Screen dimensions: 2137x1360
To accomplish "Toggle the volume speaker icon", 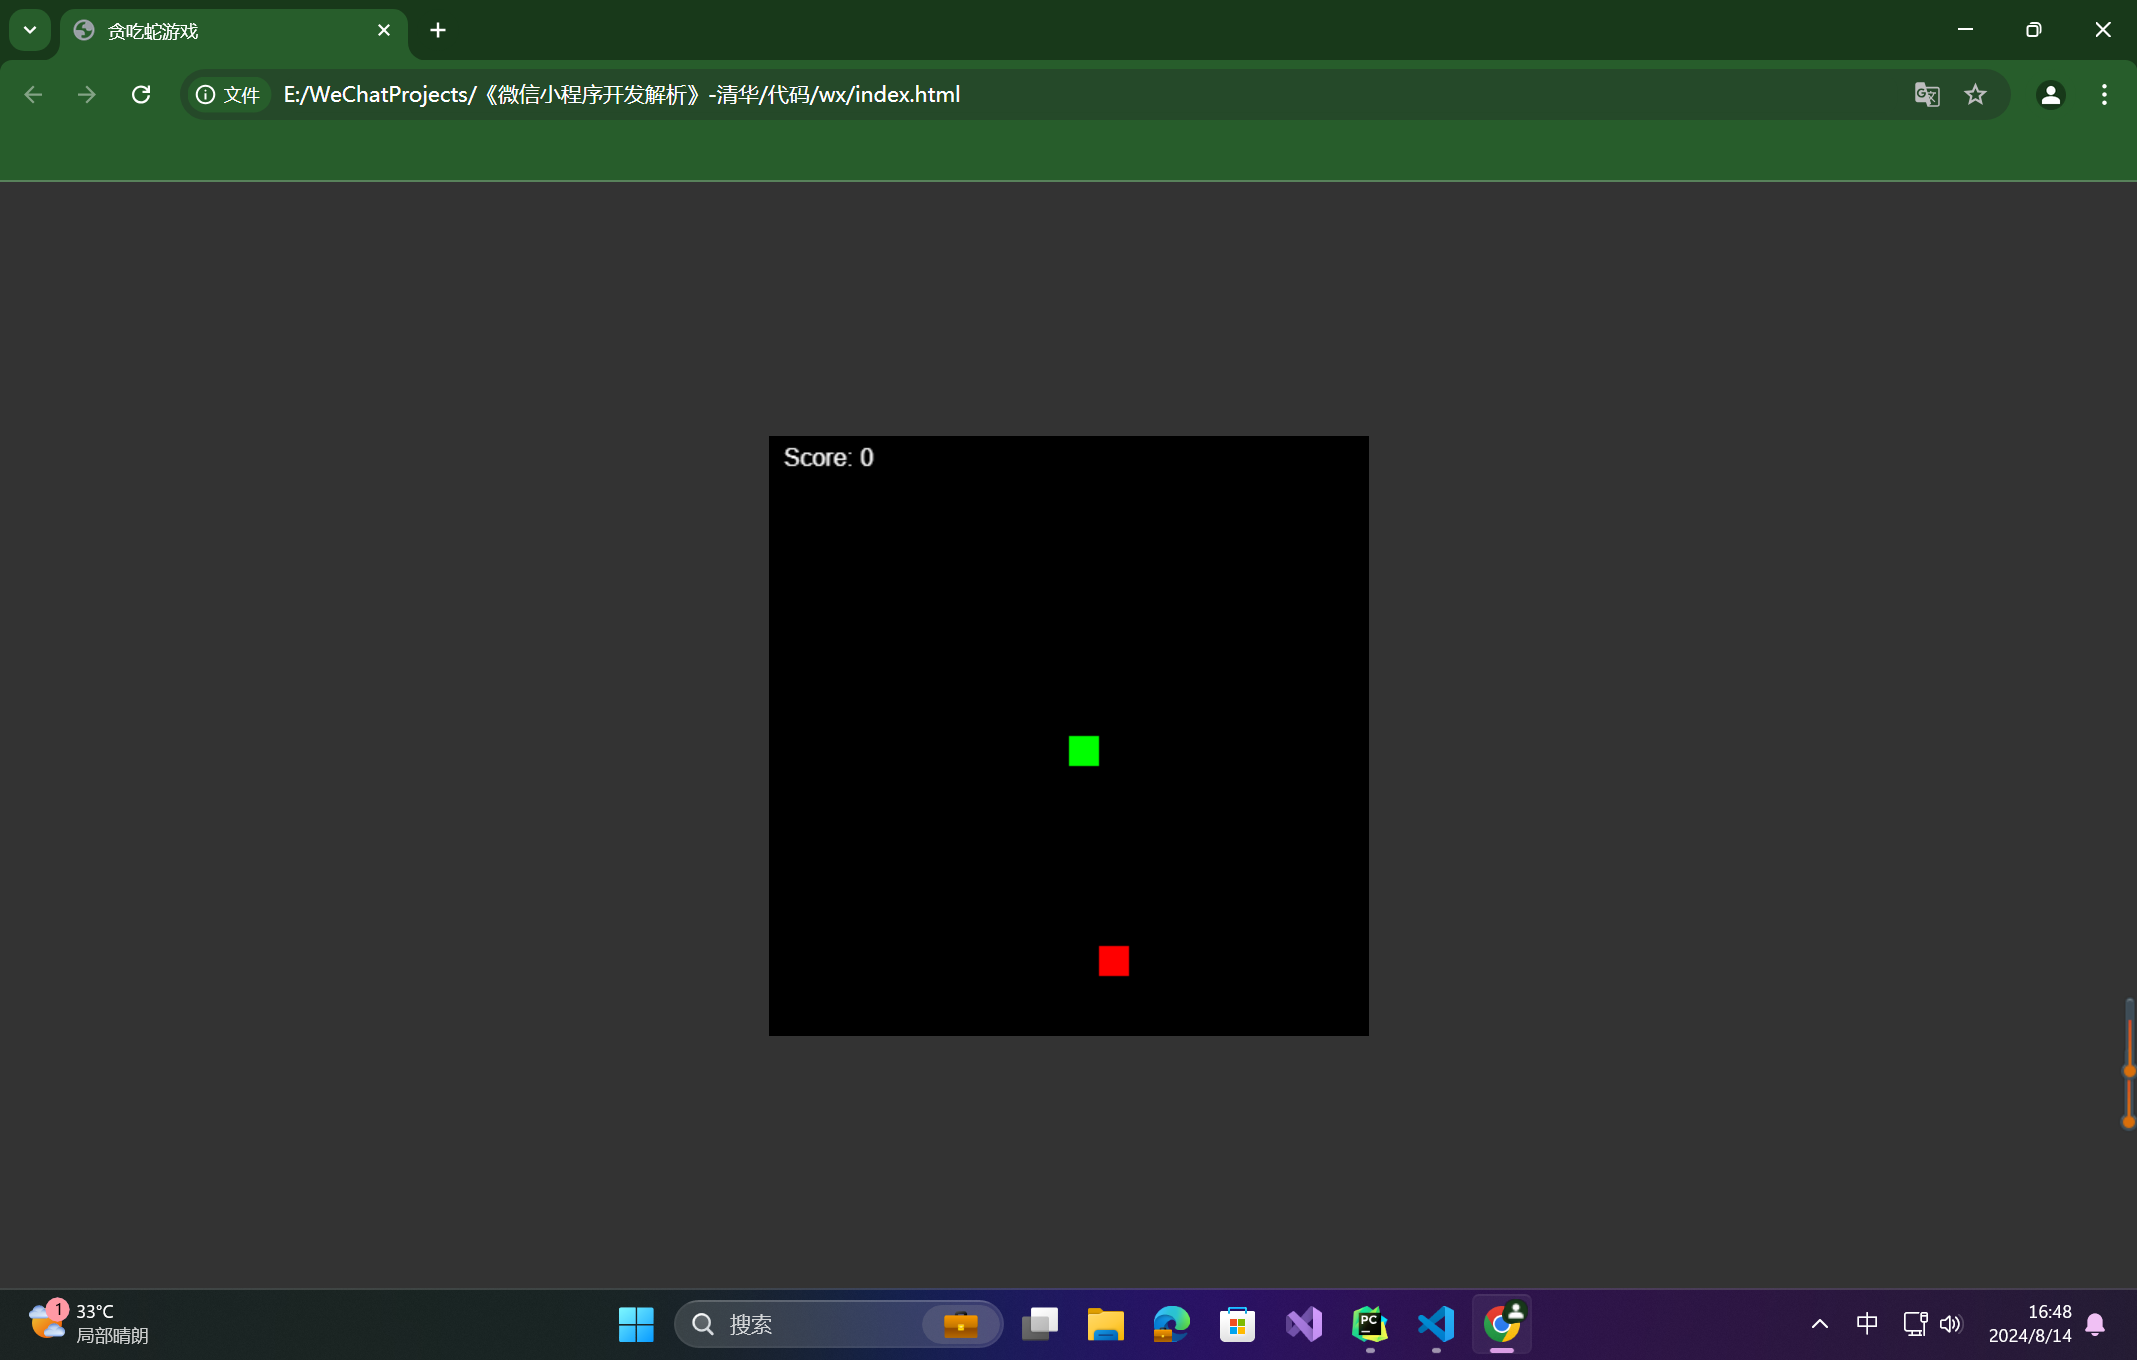I will 1950,1324.
